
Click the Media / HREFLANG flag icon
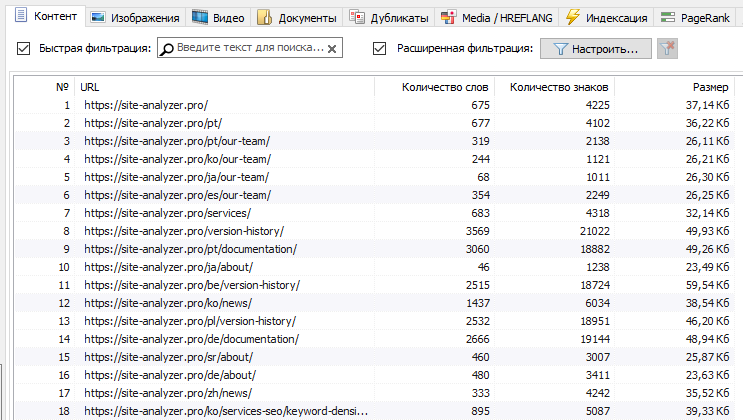448,18
